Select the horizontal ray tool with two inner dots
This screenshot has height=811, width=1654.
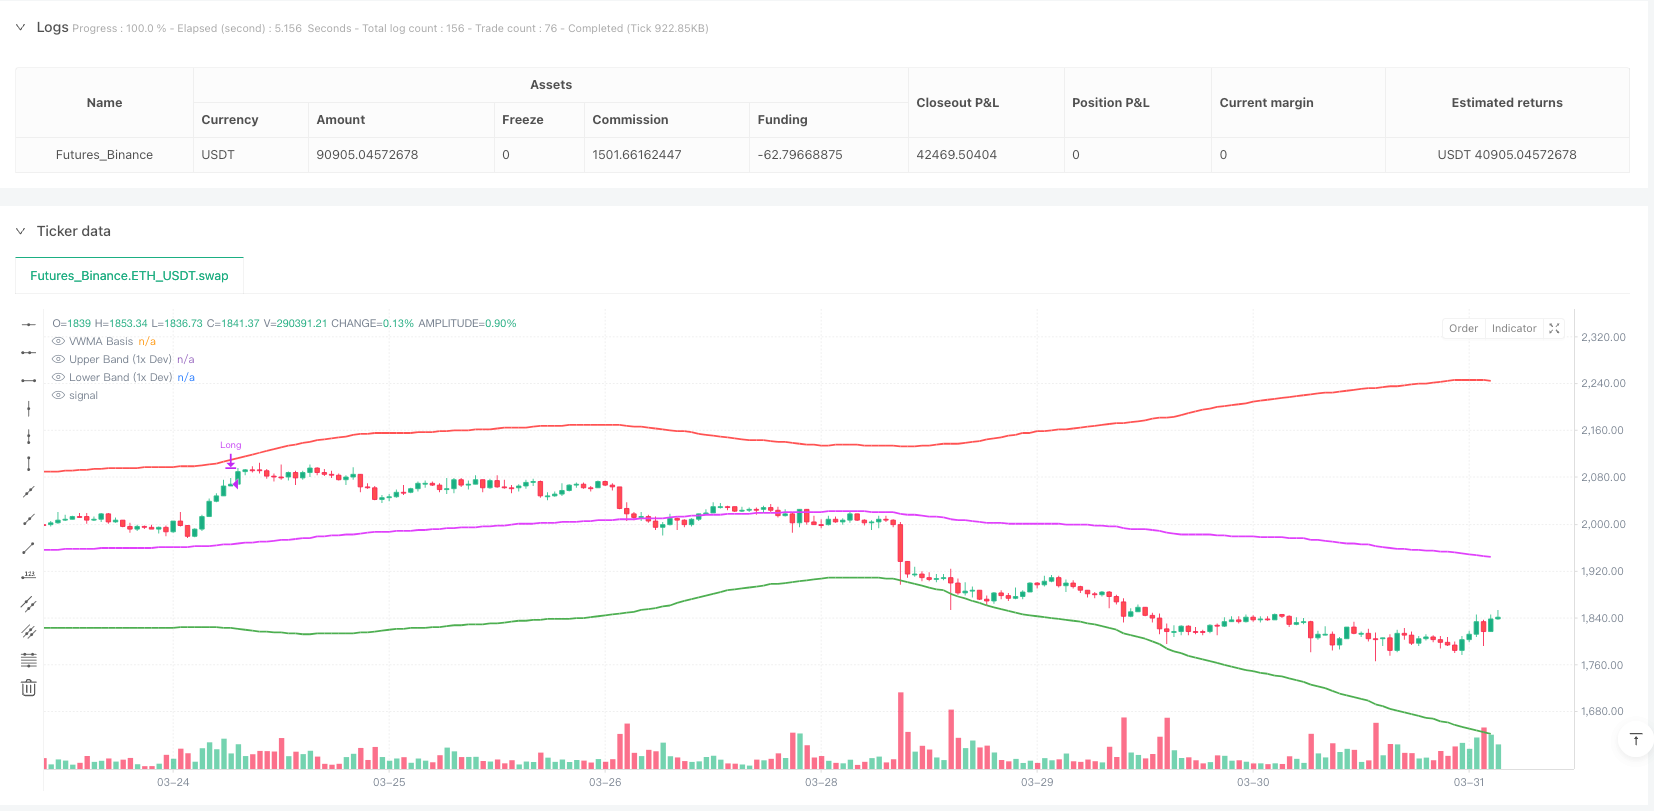click(x=29, y=352)
